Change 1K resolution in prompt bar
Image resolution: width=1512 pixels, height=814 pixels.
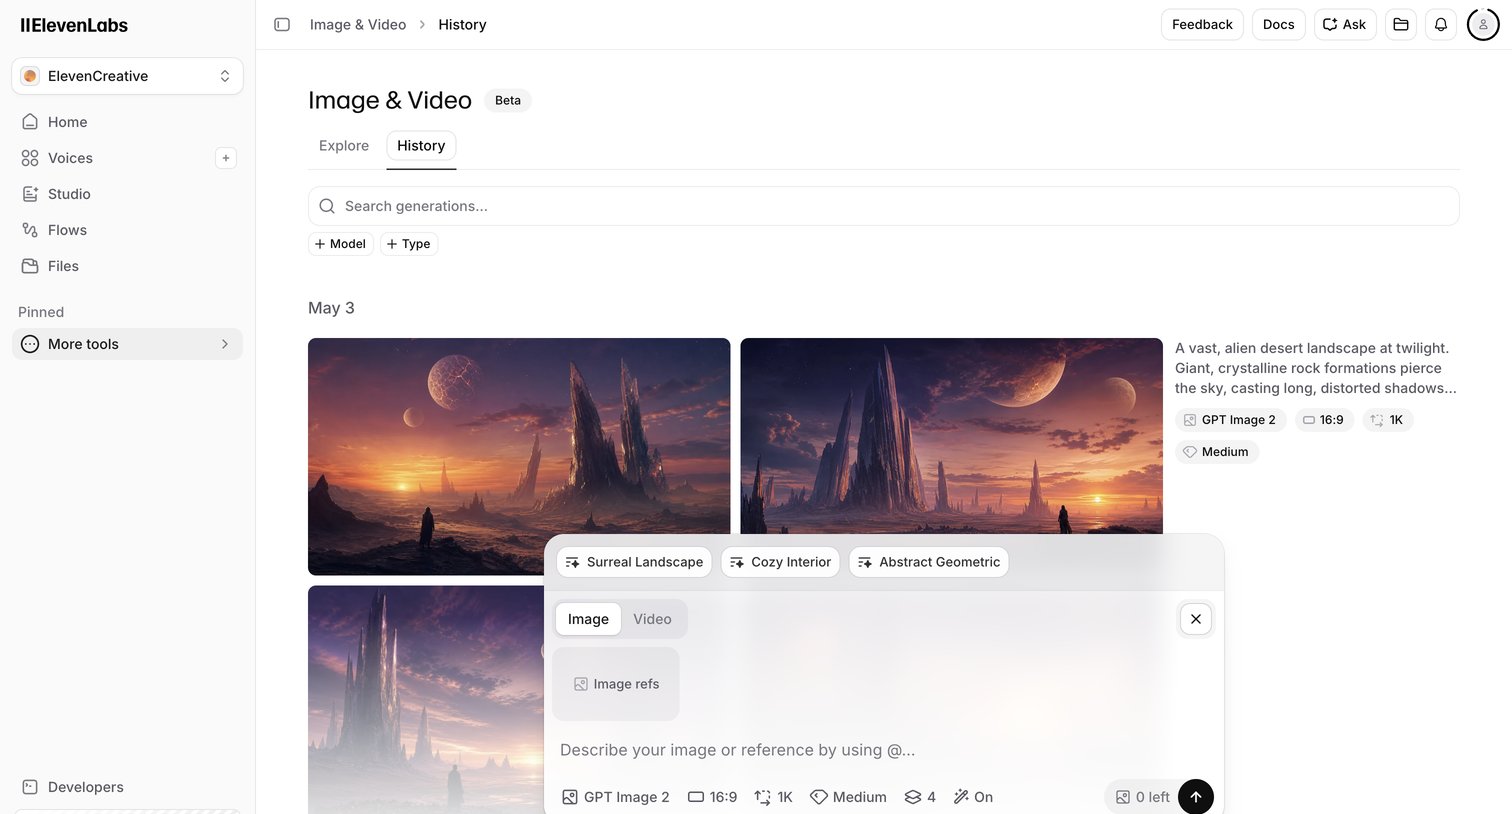[773, 797]
